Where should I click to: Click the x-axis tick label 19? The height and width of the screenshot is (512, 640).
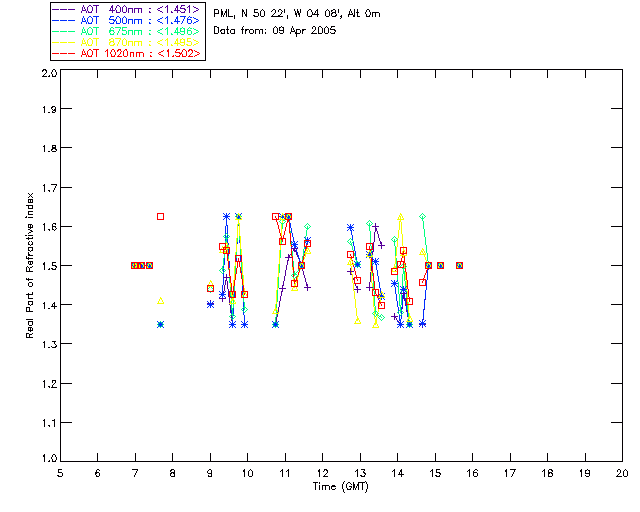[x=585, y=473]
